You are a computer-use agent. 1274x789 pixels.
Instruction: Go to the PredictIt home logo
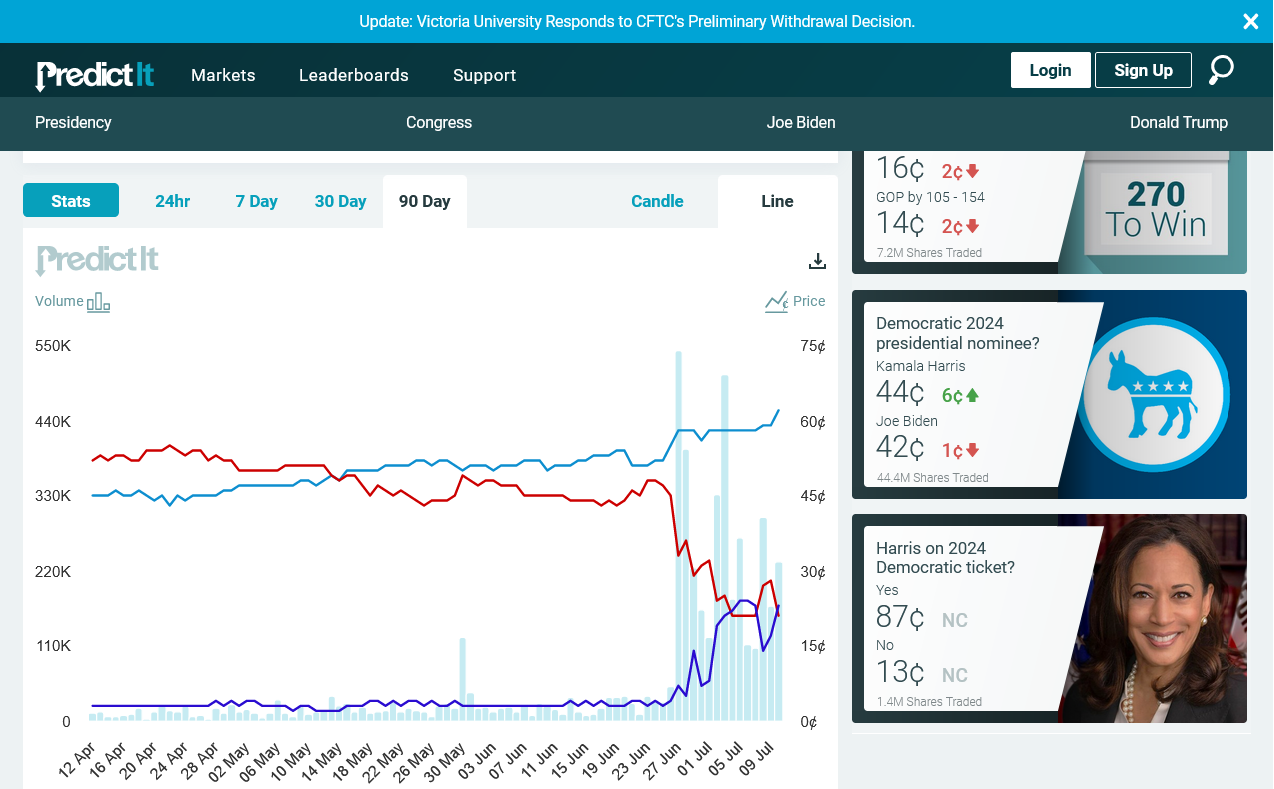(95, 75)
